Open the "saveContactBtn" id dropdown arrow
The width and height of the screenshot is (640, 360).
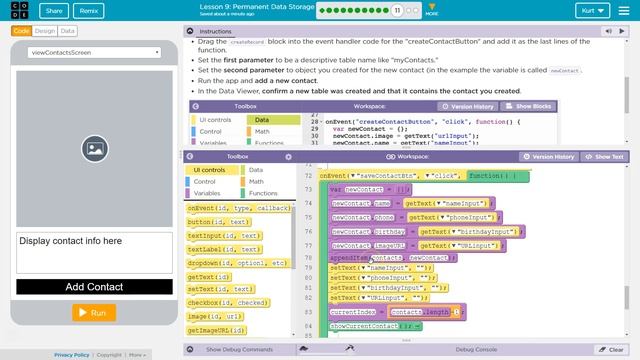pyautogui.click(x=353, y=176)
